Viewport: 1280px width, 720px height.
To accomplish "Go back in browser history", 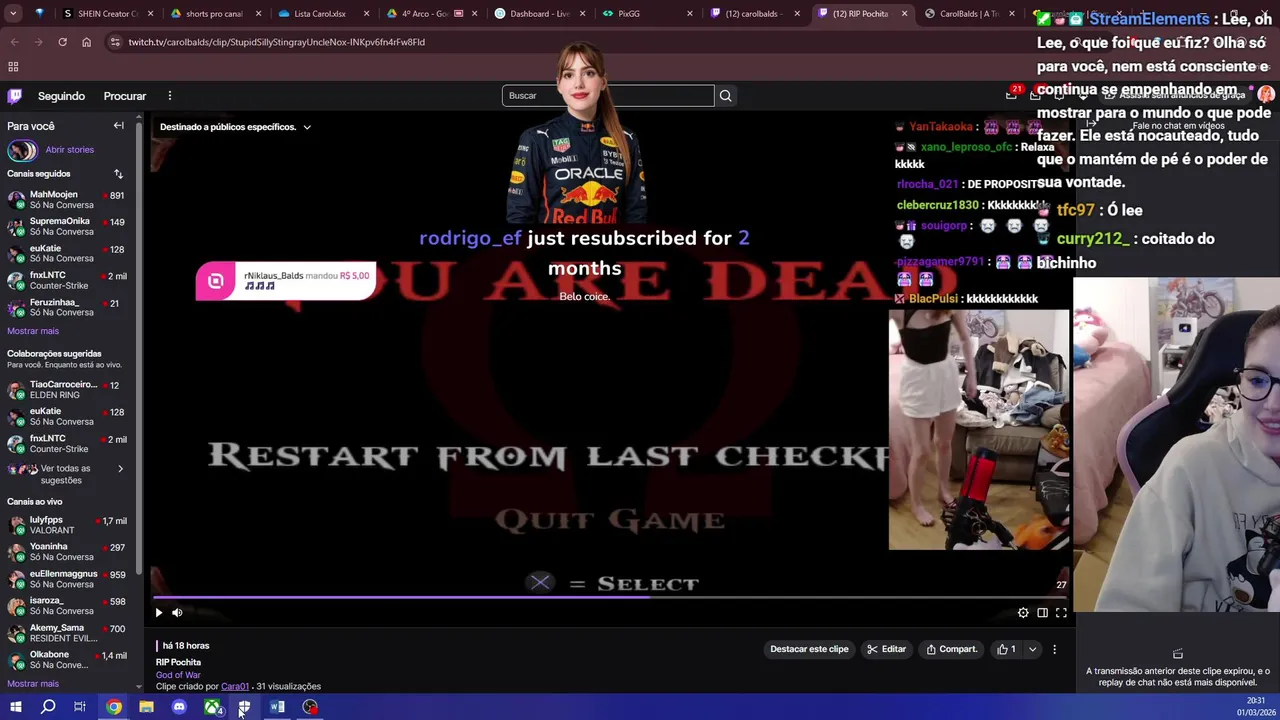I will 14,42.
